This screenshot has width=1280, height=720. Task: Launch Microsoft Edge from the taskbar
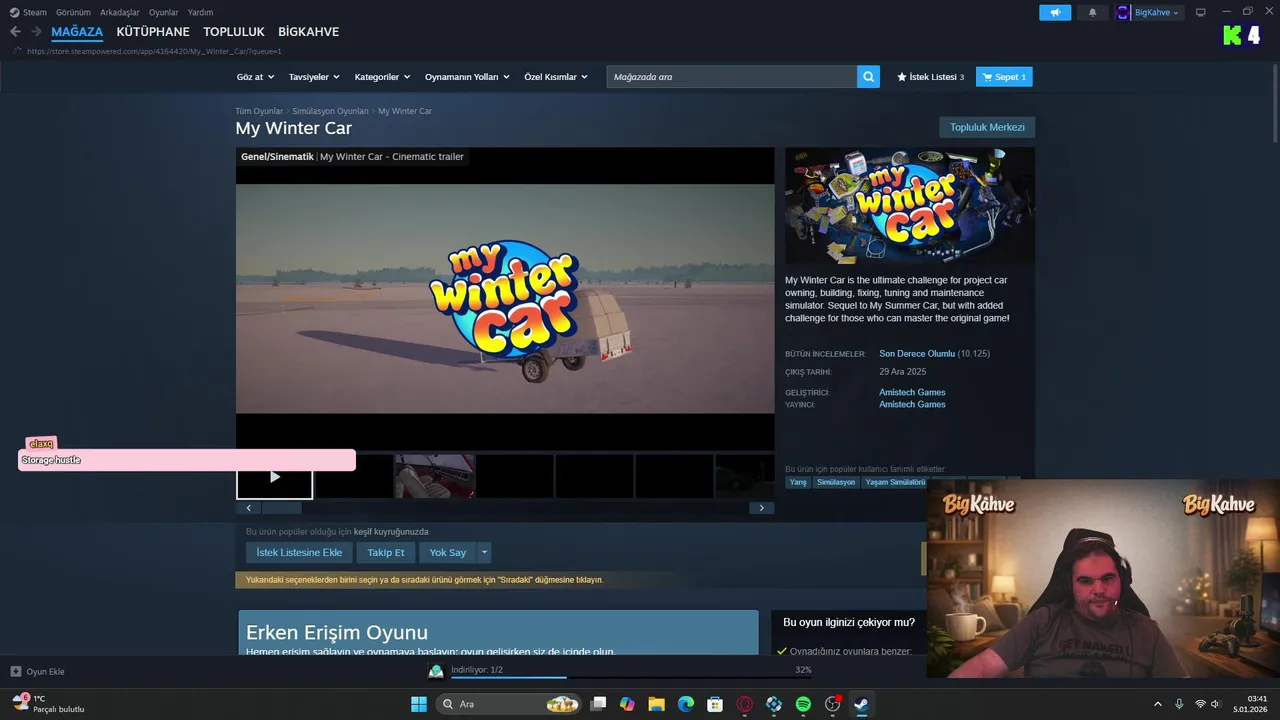click(x=686, y=704)
